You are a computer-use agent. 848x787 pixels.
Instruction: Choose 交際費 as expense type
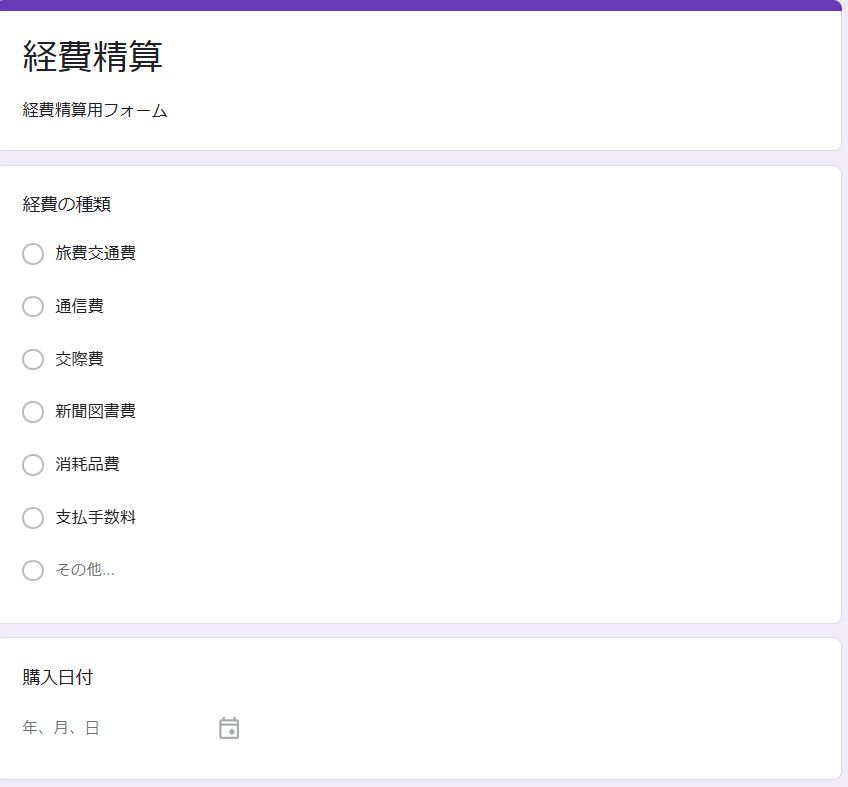(33, 359)
